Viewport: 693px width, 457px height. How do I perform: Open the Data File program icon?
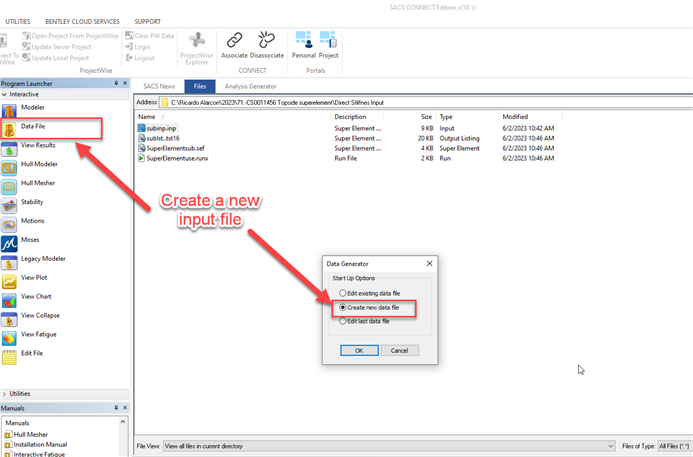pyautogui.click(x=9, y=129)
